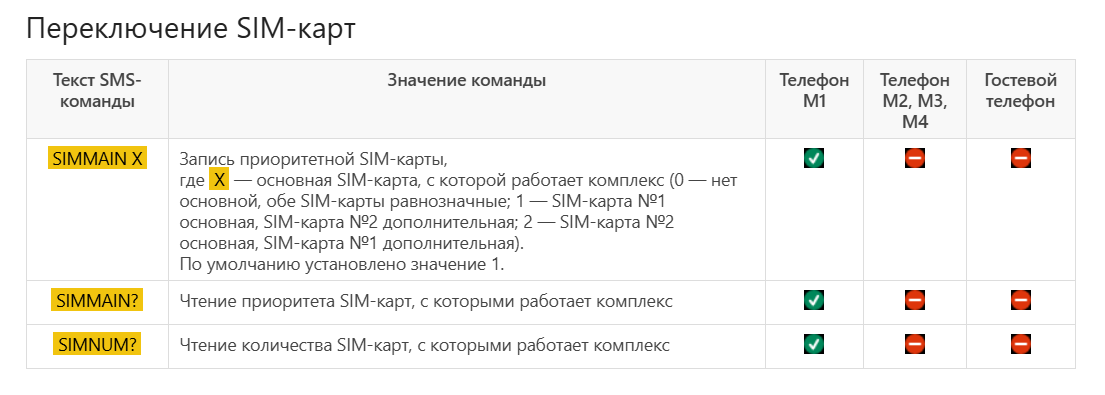1105x395 pixels.
Task: Click the highlighted X in the description
Action: tap(219, 181)
